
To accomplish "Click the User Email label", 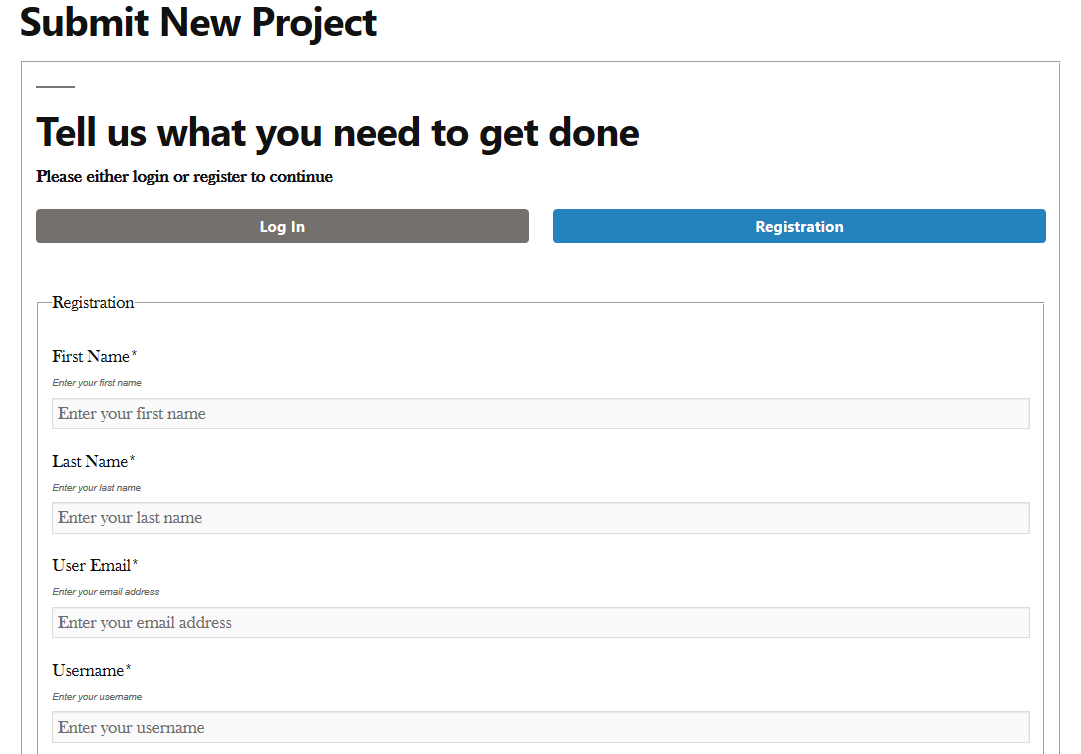I will (x=92, y=565).
